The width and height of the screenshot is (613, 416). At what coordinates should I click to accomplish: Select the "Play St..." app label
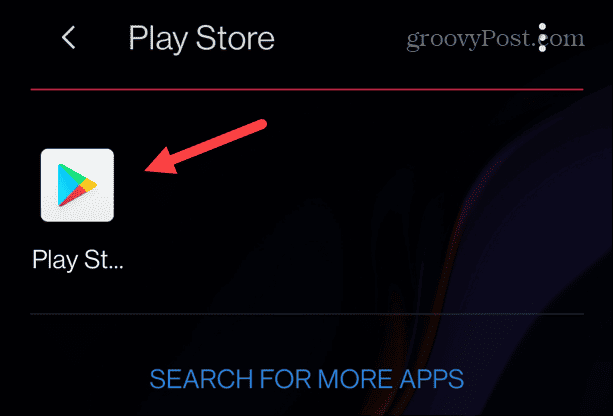[x=78, y=260]
